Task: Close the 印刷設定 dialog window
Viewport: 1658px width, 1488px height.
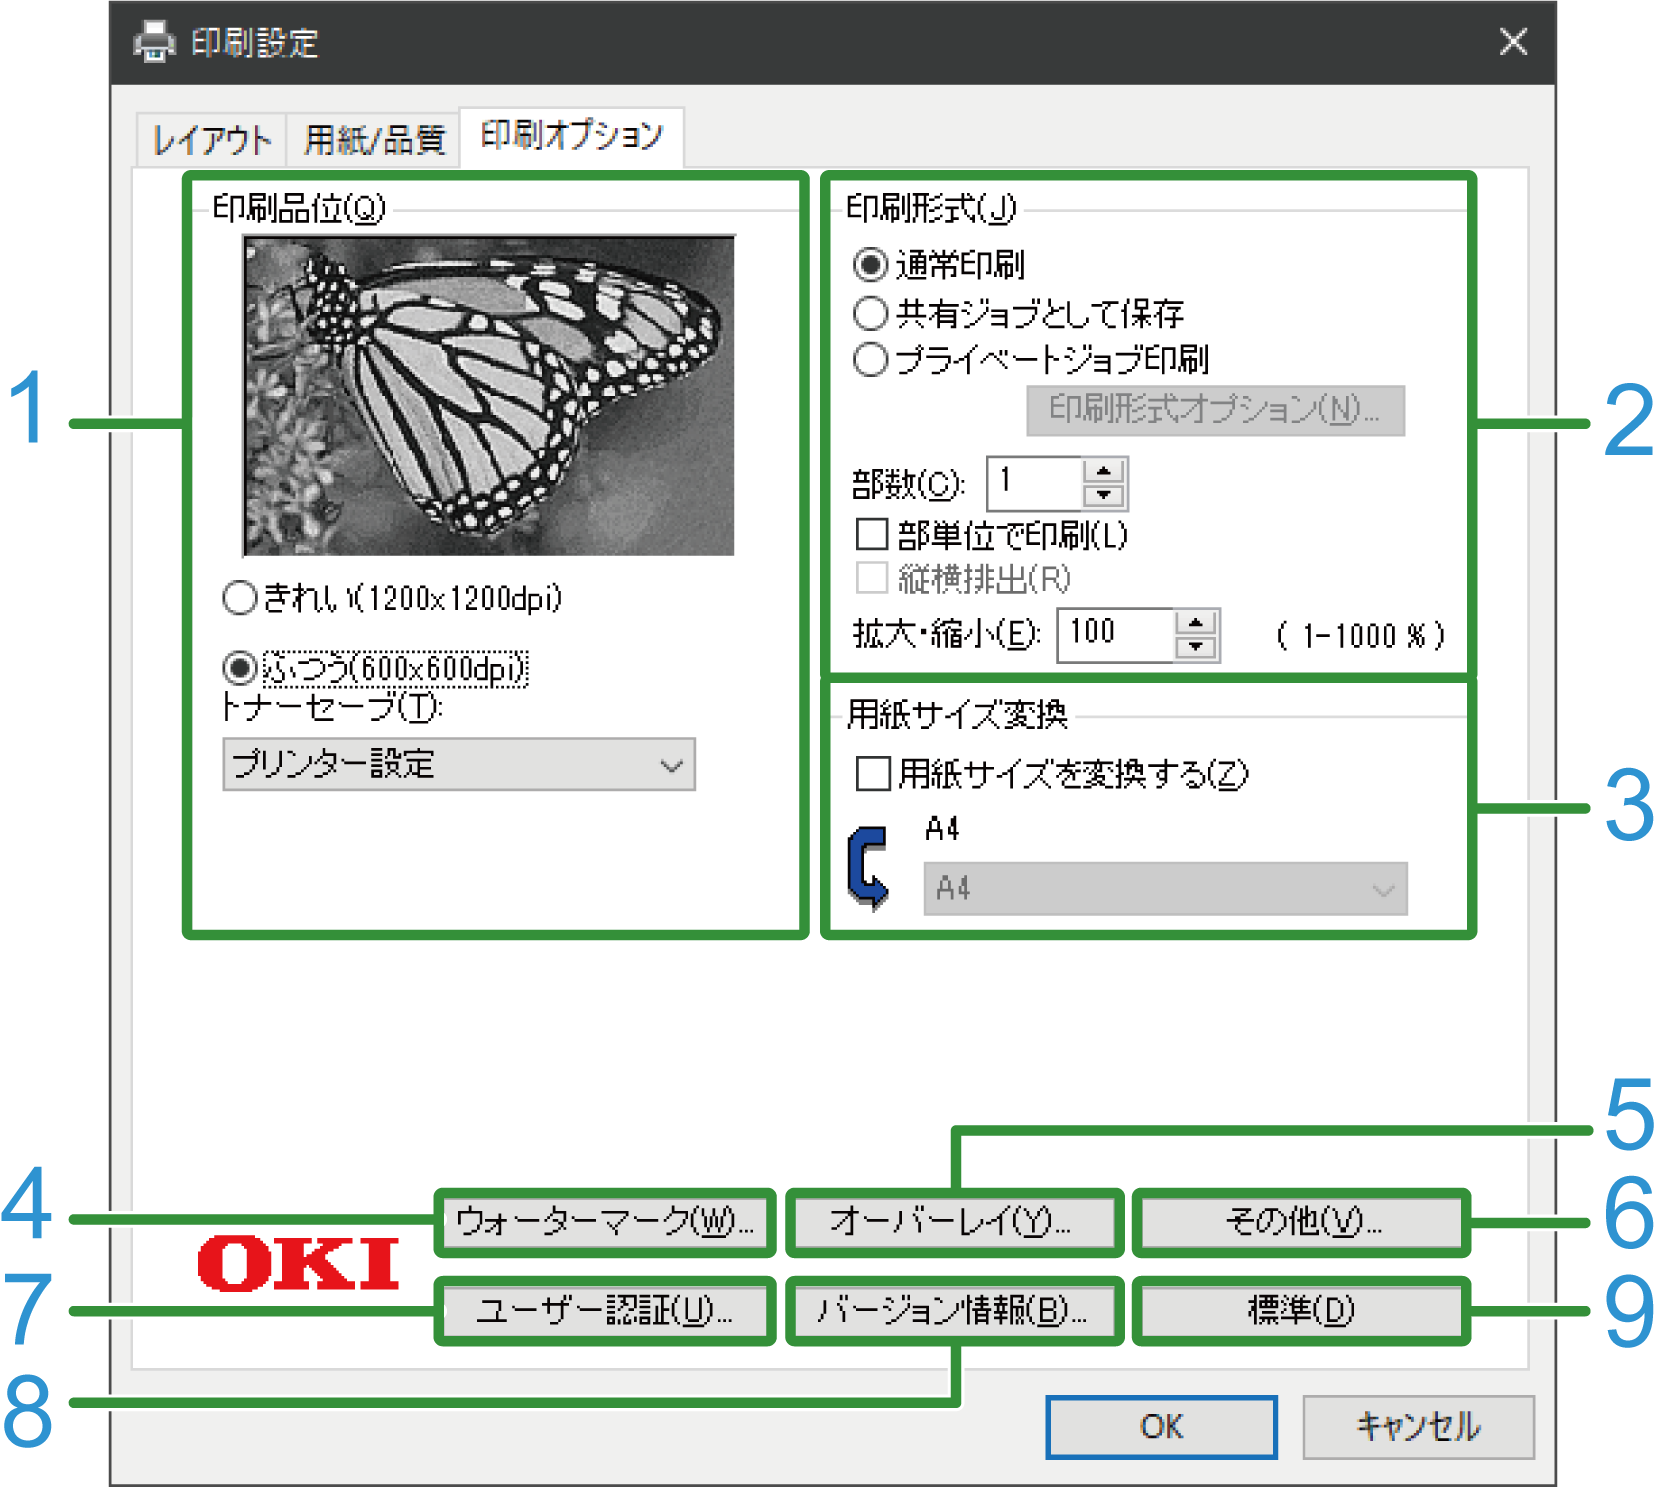Action: 1513,42
